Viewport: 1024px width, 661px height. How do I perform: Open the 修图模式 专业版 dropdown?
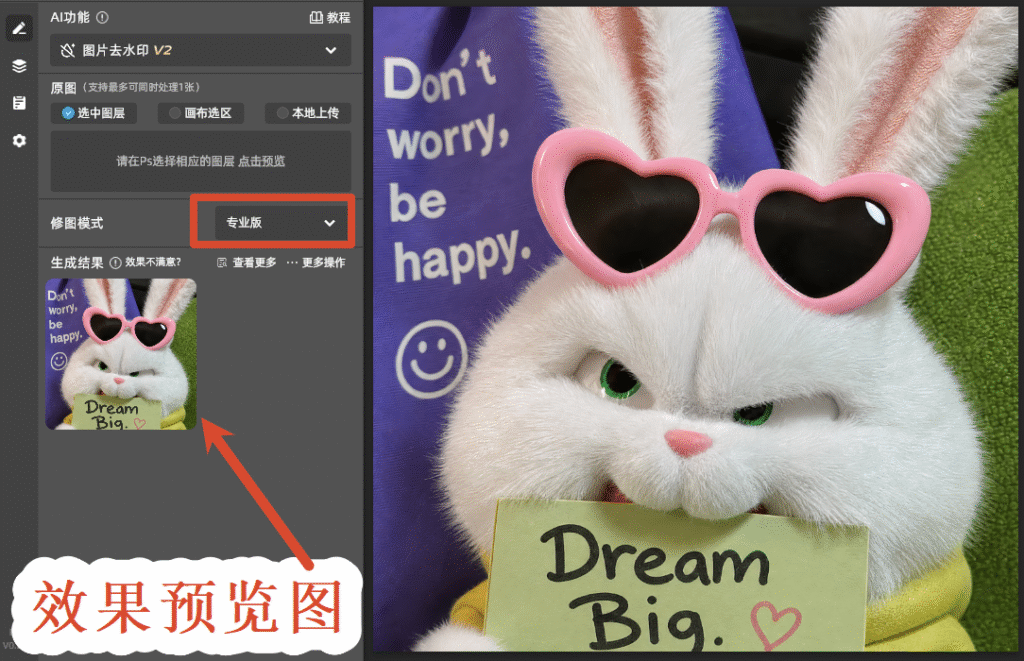pos(280,223)
